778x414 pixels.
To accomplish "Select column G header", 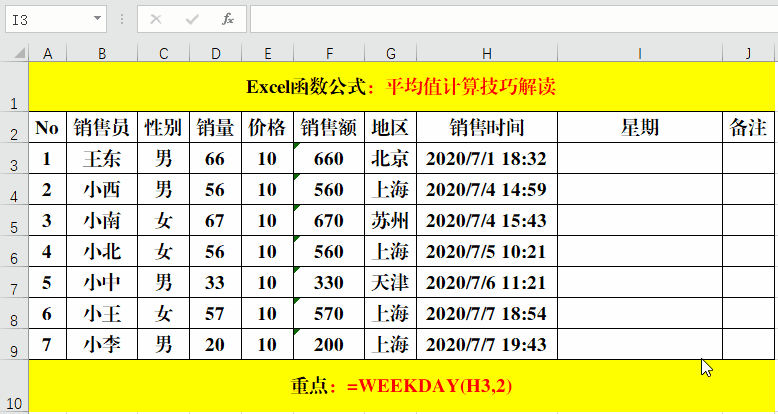I will click(390, 54).
